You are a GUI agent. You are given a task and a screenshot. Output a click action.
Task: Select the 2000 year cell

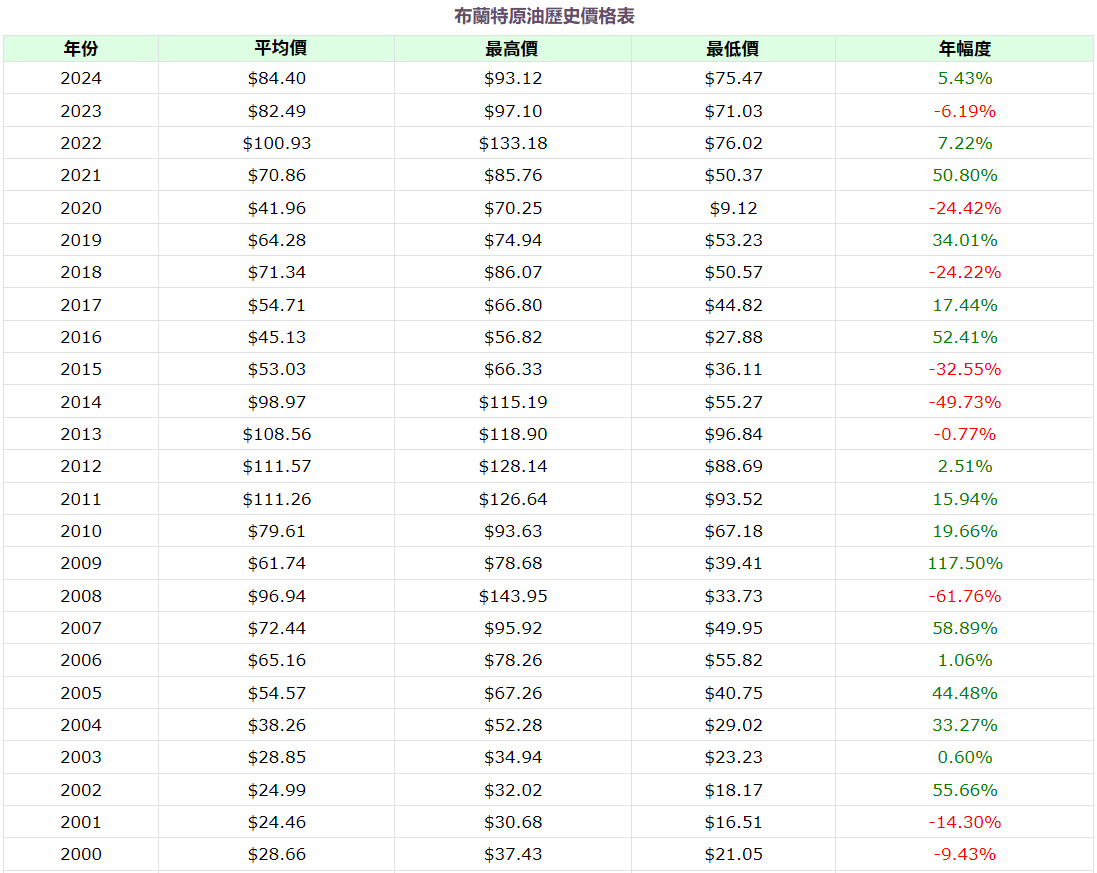pos(81,854)
